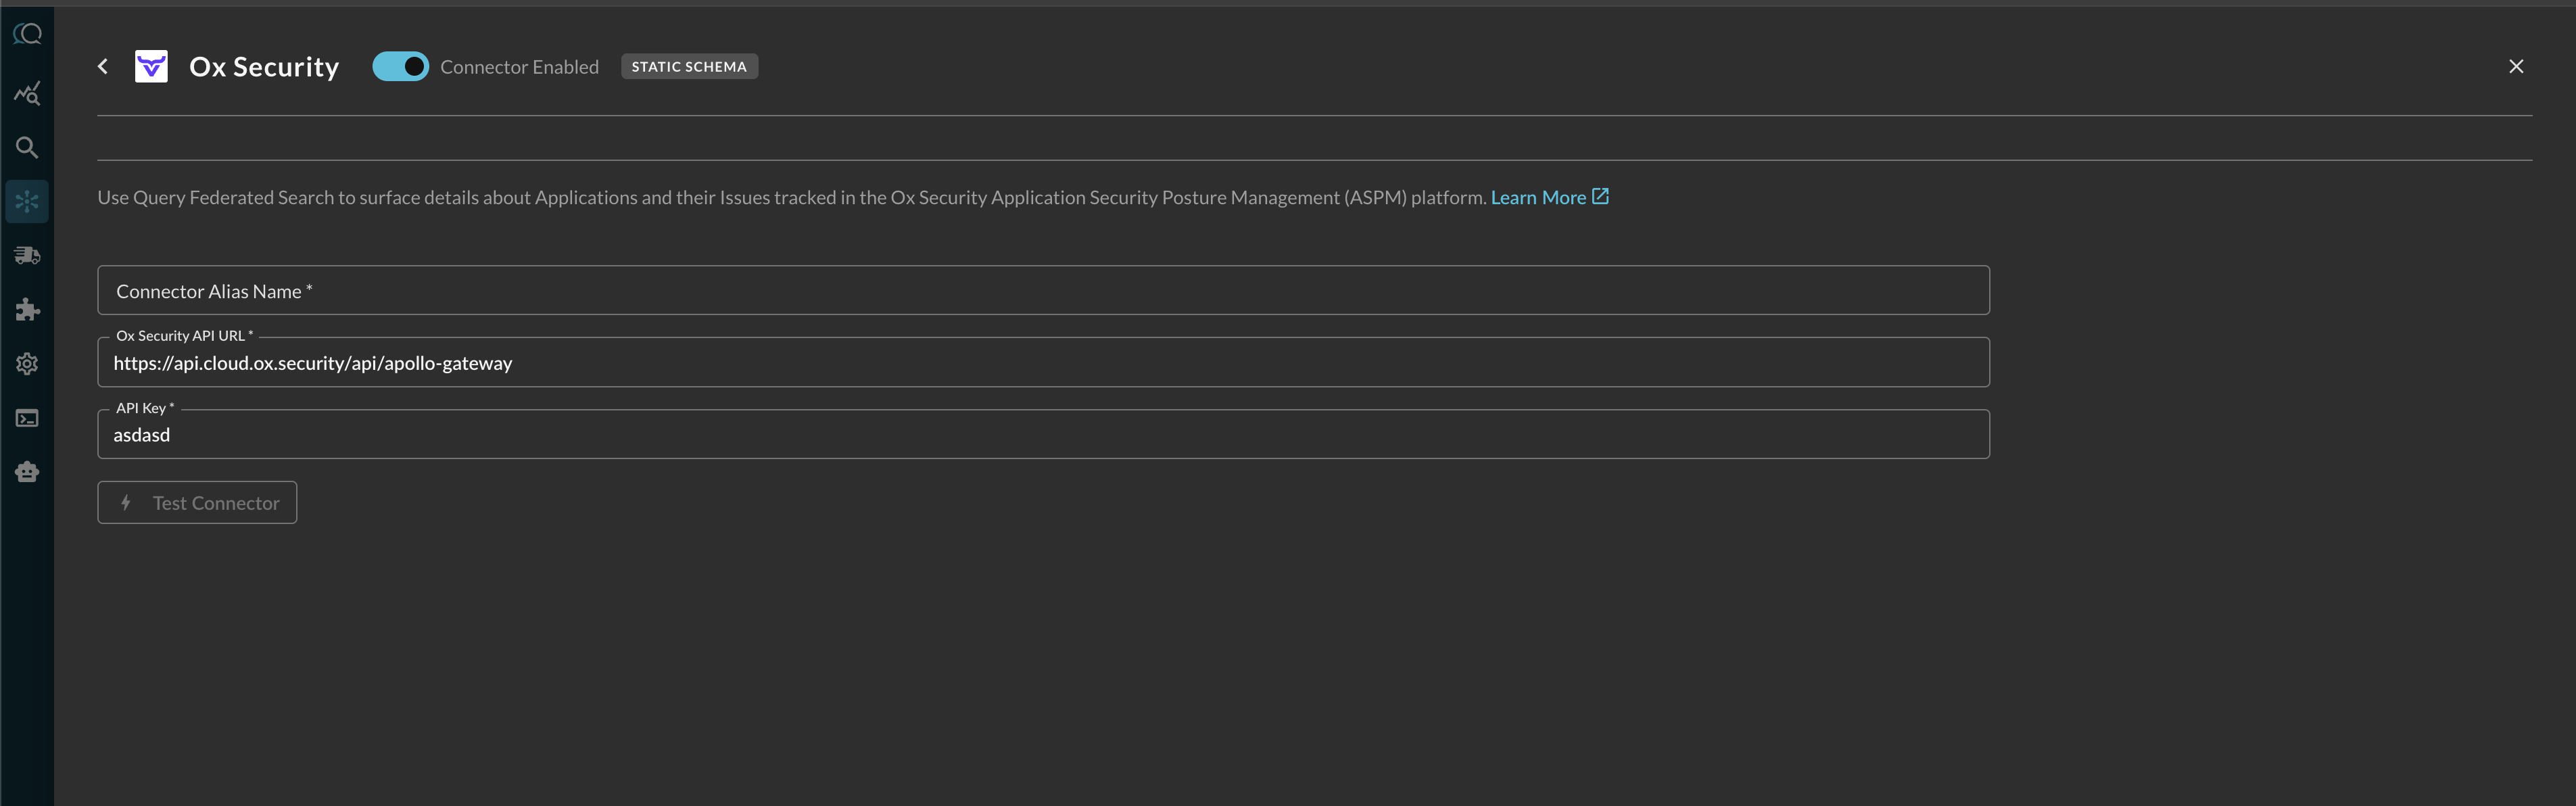Open the robot assistant sidebar icon
The width and height of the screenshot is (2576, 806).
pos(27,472)
